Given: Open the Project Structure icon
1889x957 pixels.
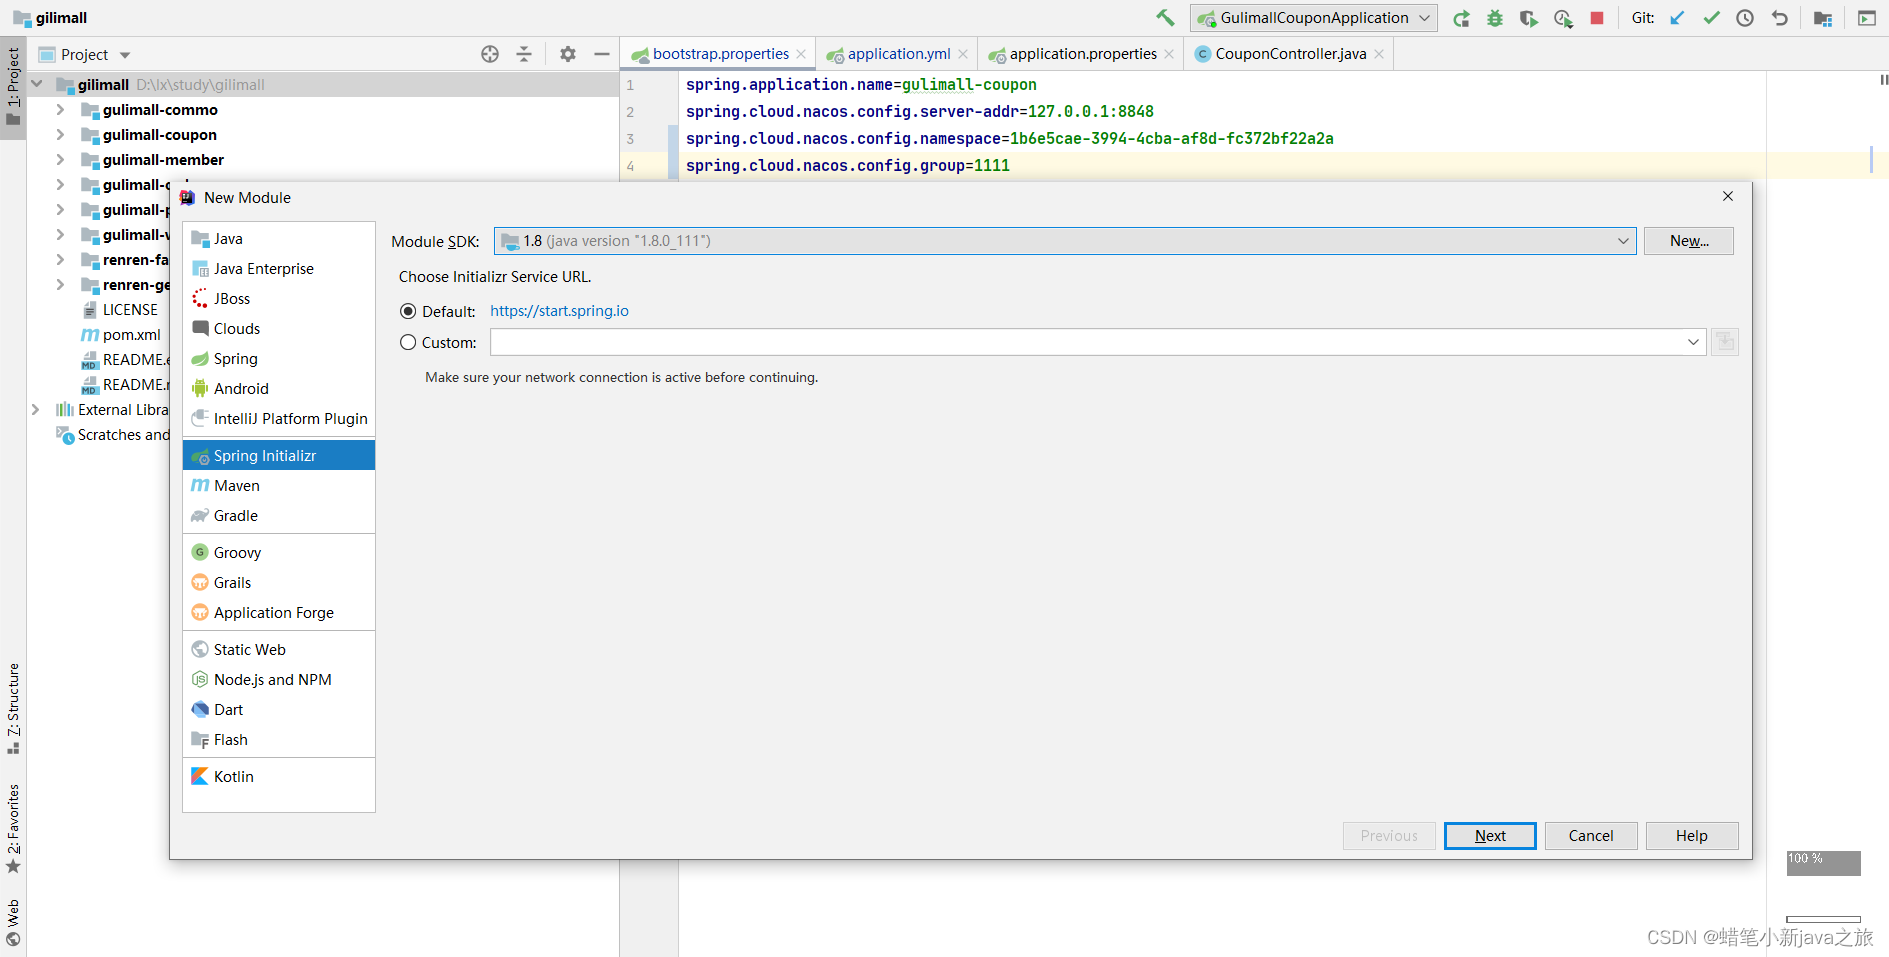Looking at the screenshot, I should point(1823,18).
